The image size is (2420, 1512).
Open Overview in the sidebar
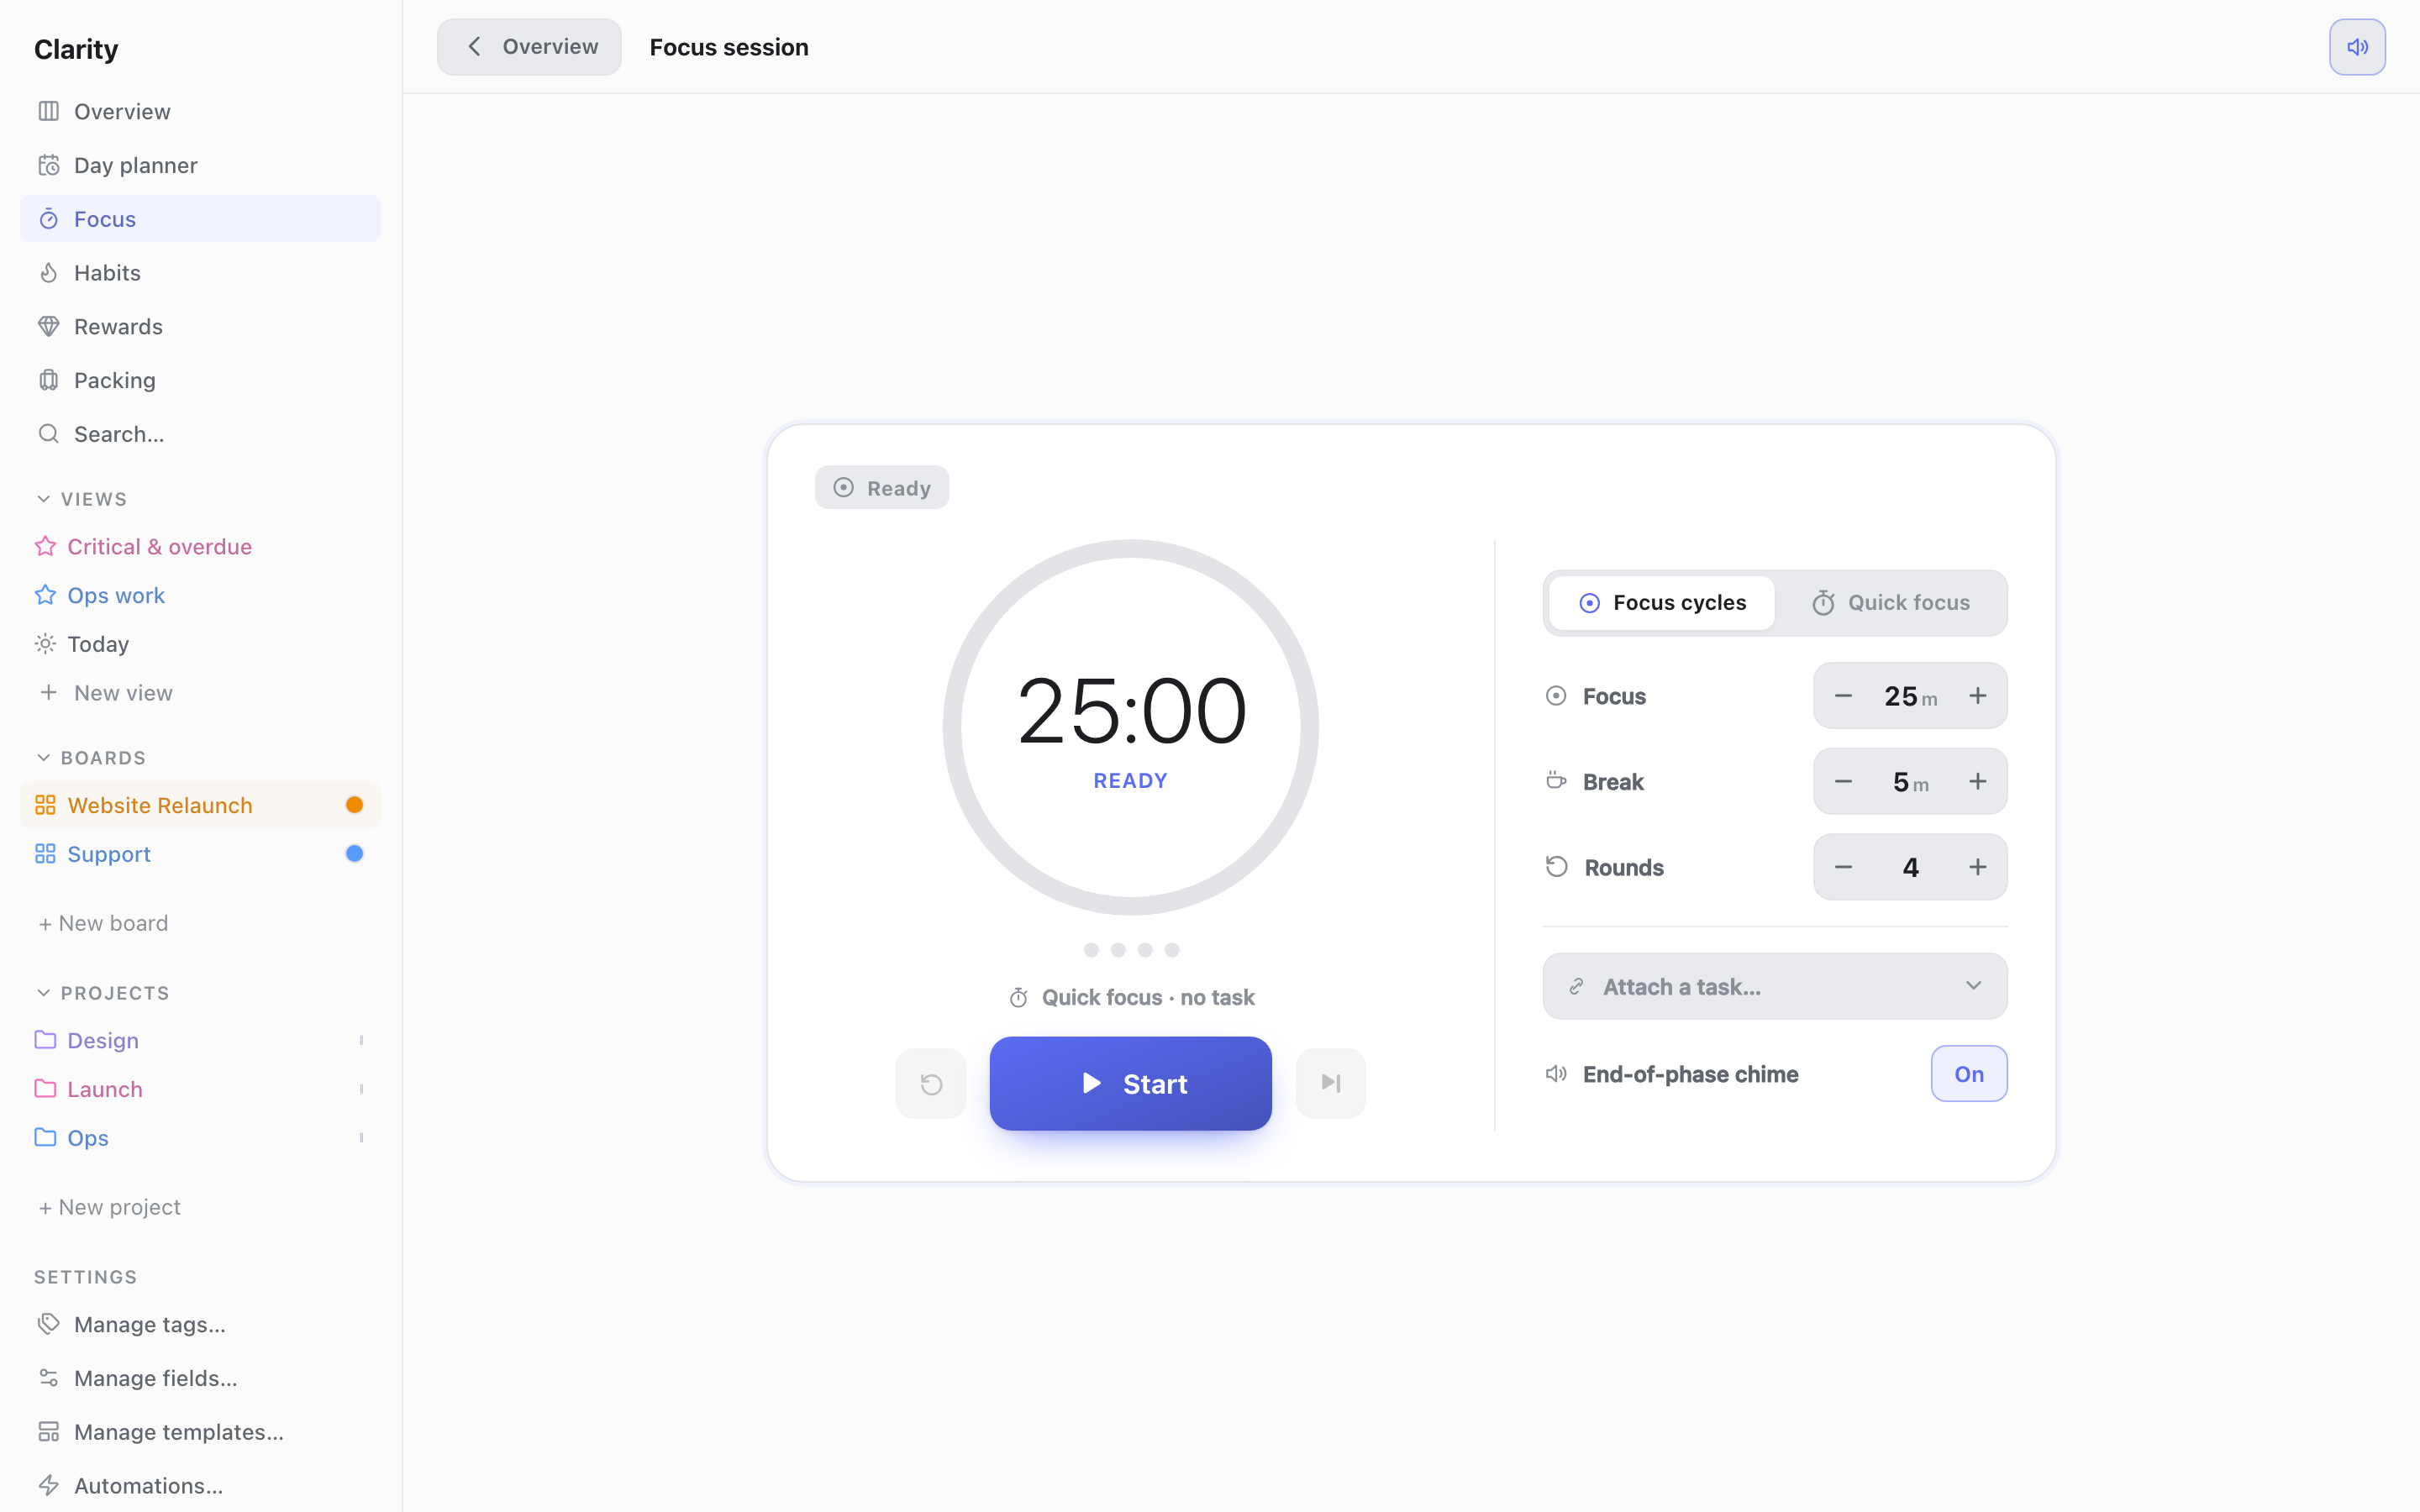point(200,111)
